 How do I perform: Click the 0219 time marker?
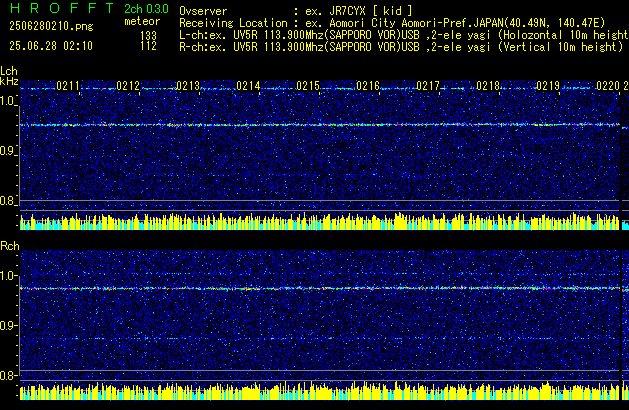point(548,86)
